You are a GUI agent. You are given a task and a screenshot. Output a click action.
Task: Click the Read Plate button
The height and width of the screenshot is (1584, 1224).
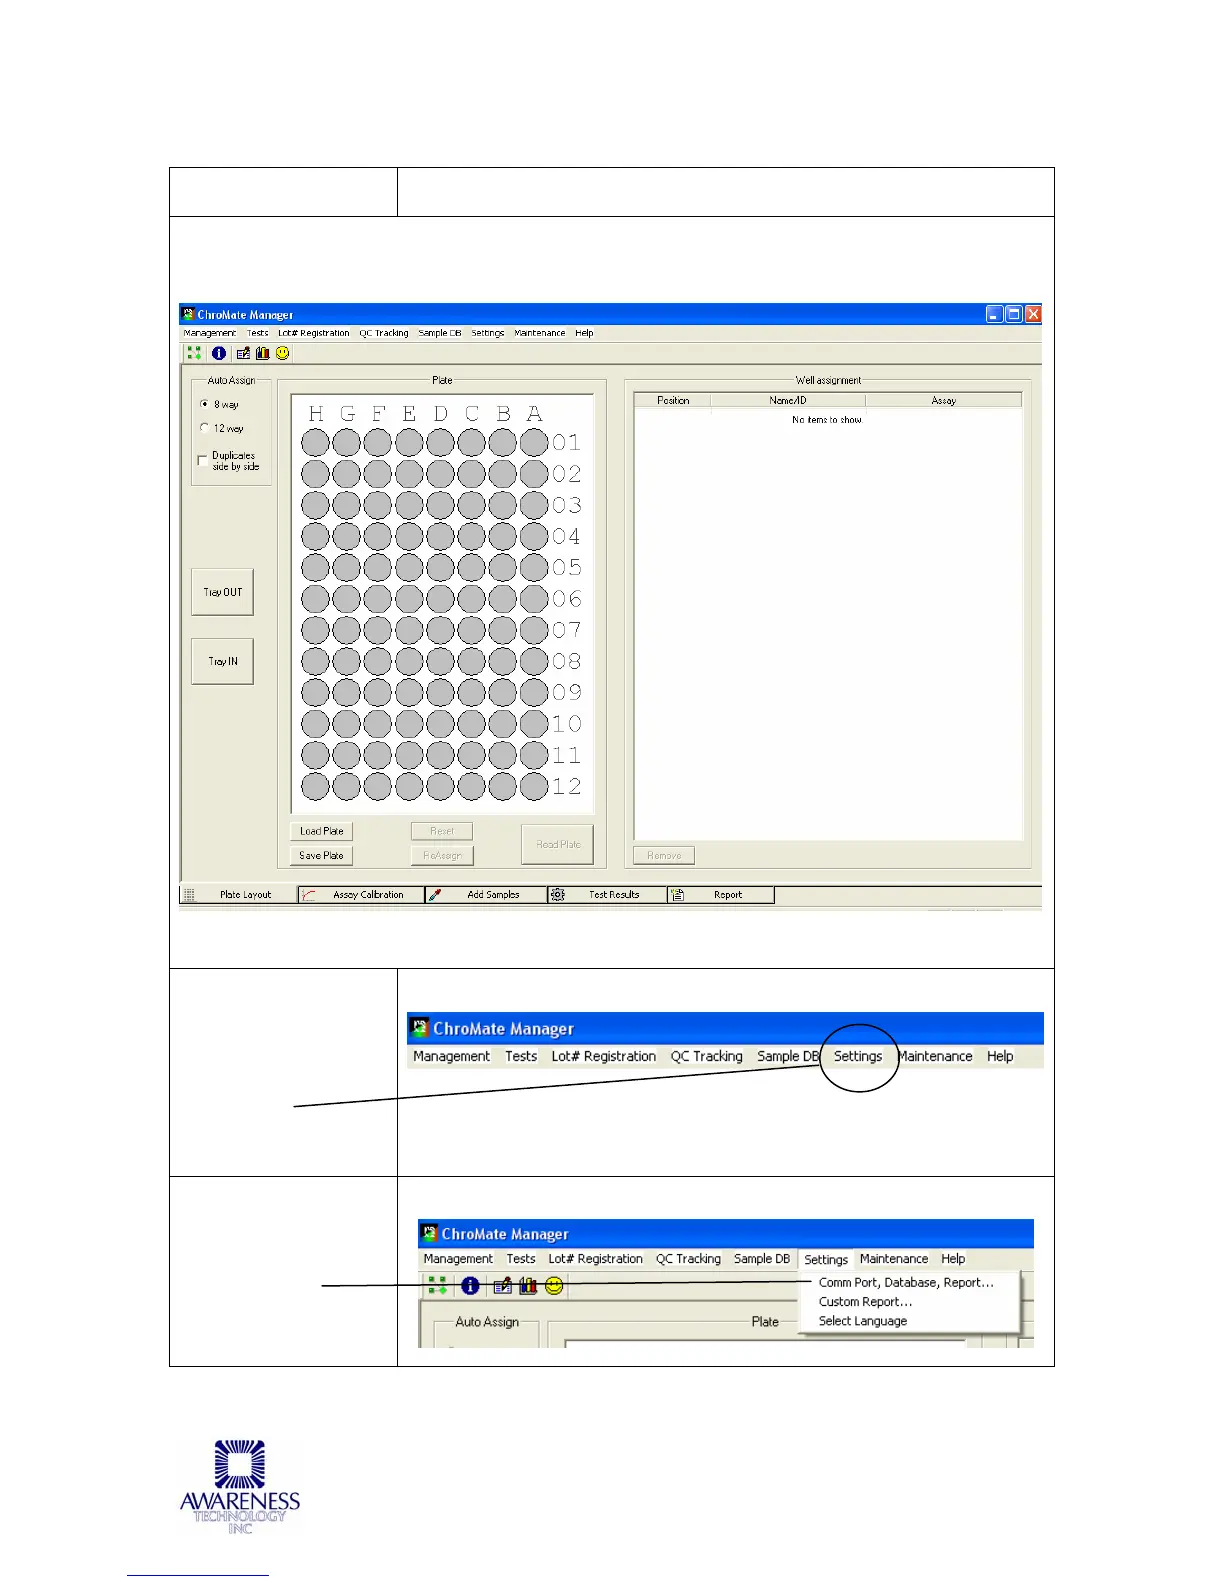(x=557, y=844)
